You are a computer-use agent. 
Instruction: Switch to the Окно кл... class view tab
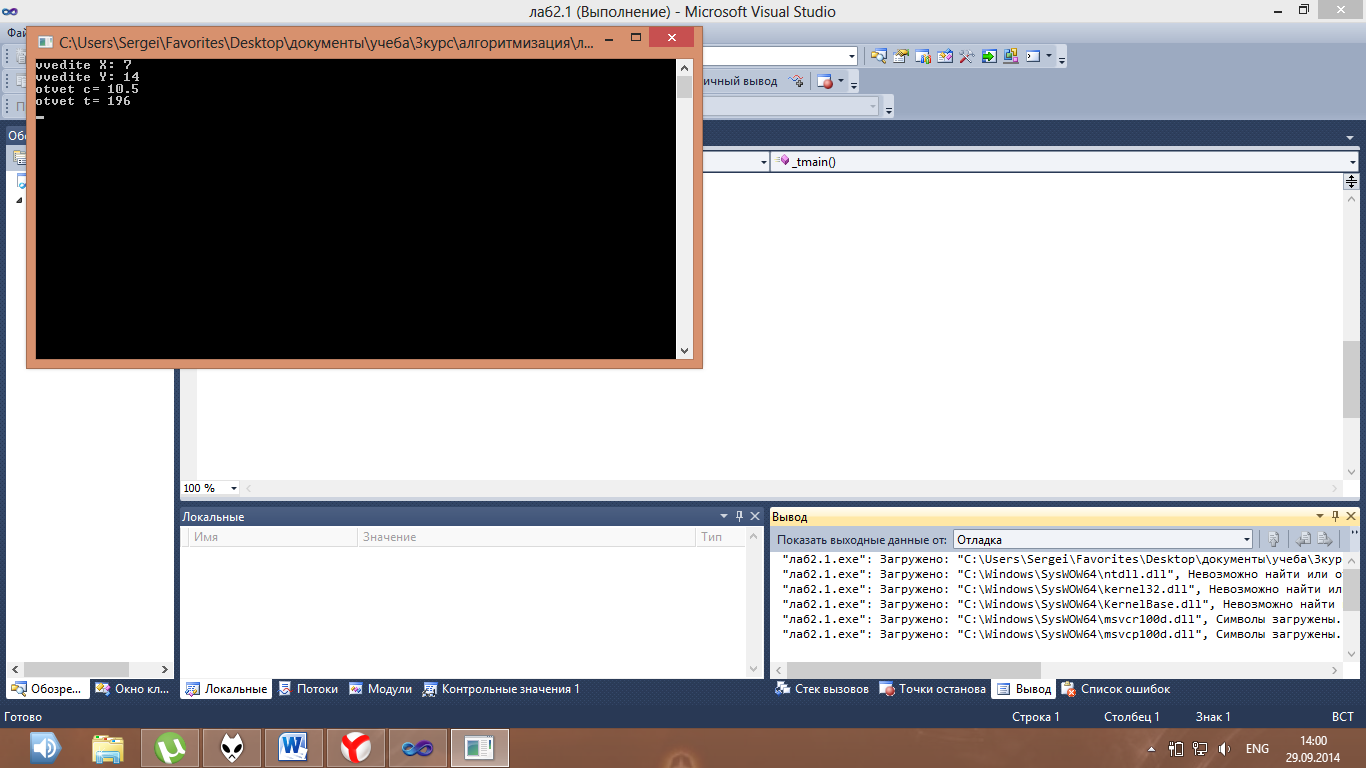click(x=132, y=689)
